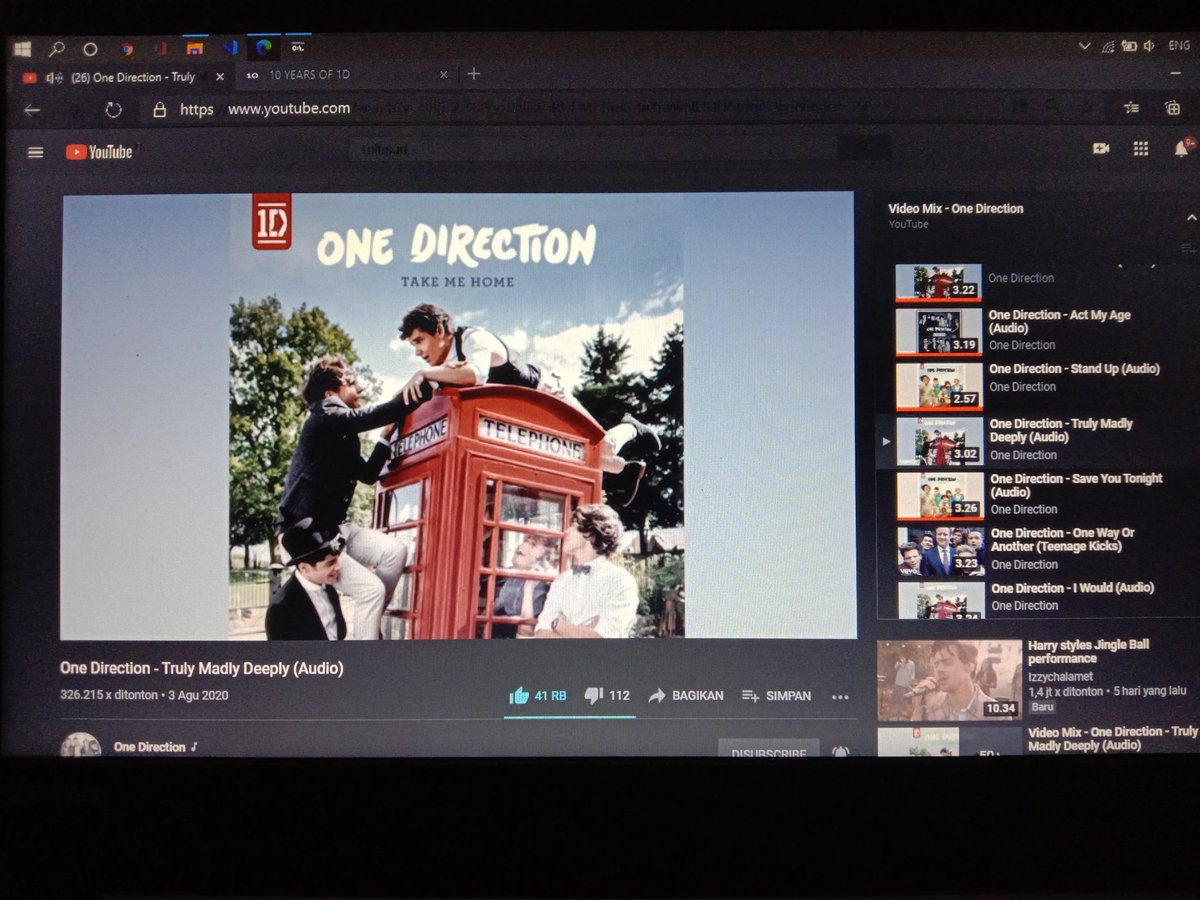The width and height of the screenshot is (1200, 900).
Task: Open the volume tray icon
Action: 1149,45
